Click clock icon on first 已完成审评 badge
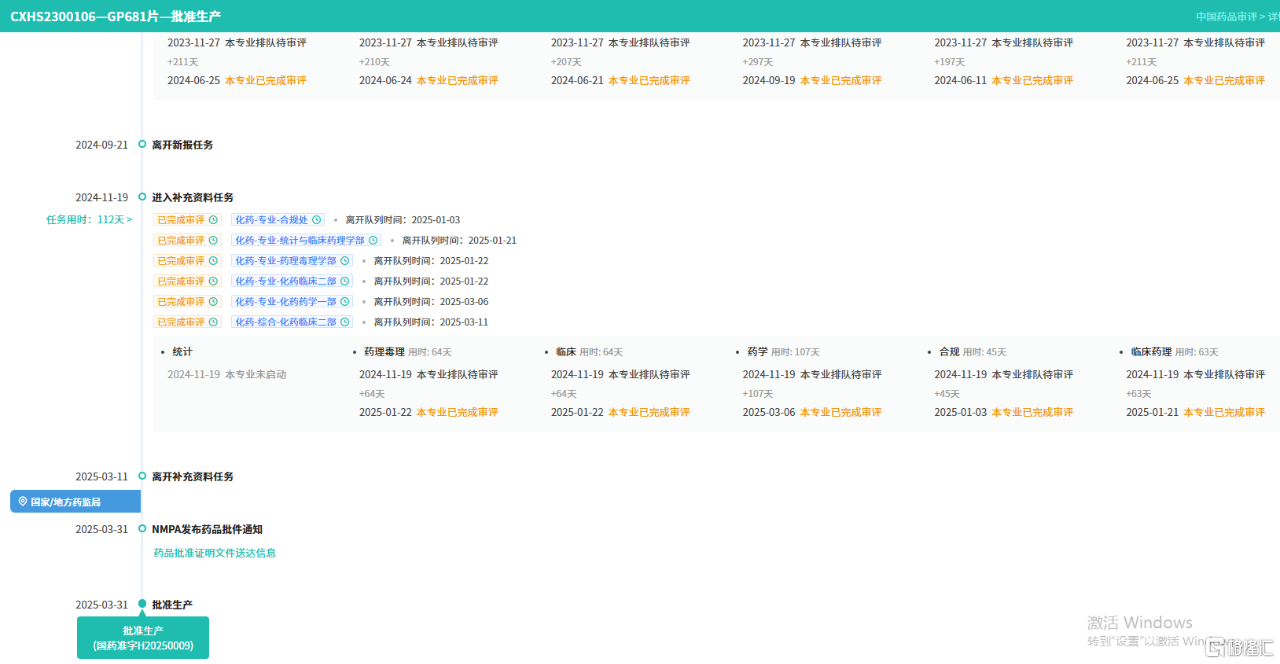Screen dimensions: 1280x664 (x=213, y=220)
